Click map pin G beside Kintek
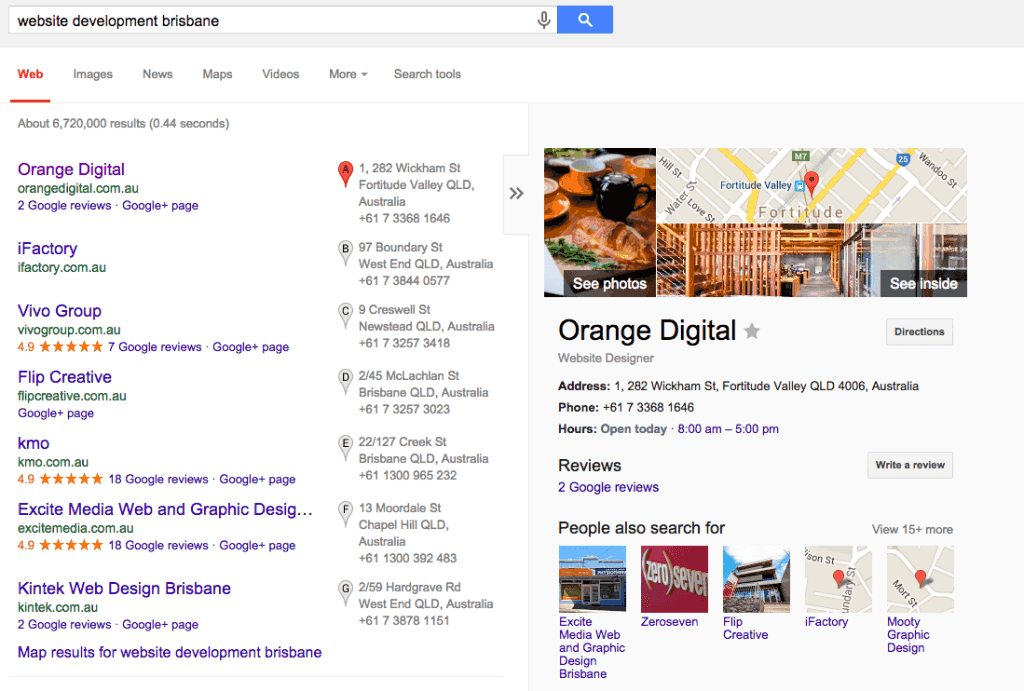1024x691 pixels. point(345,590)
